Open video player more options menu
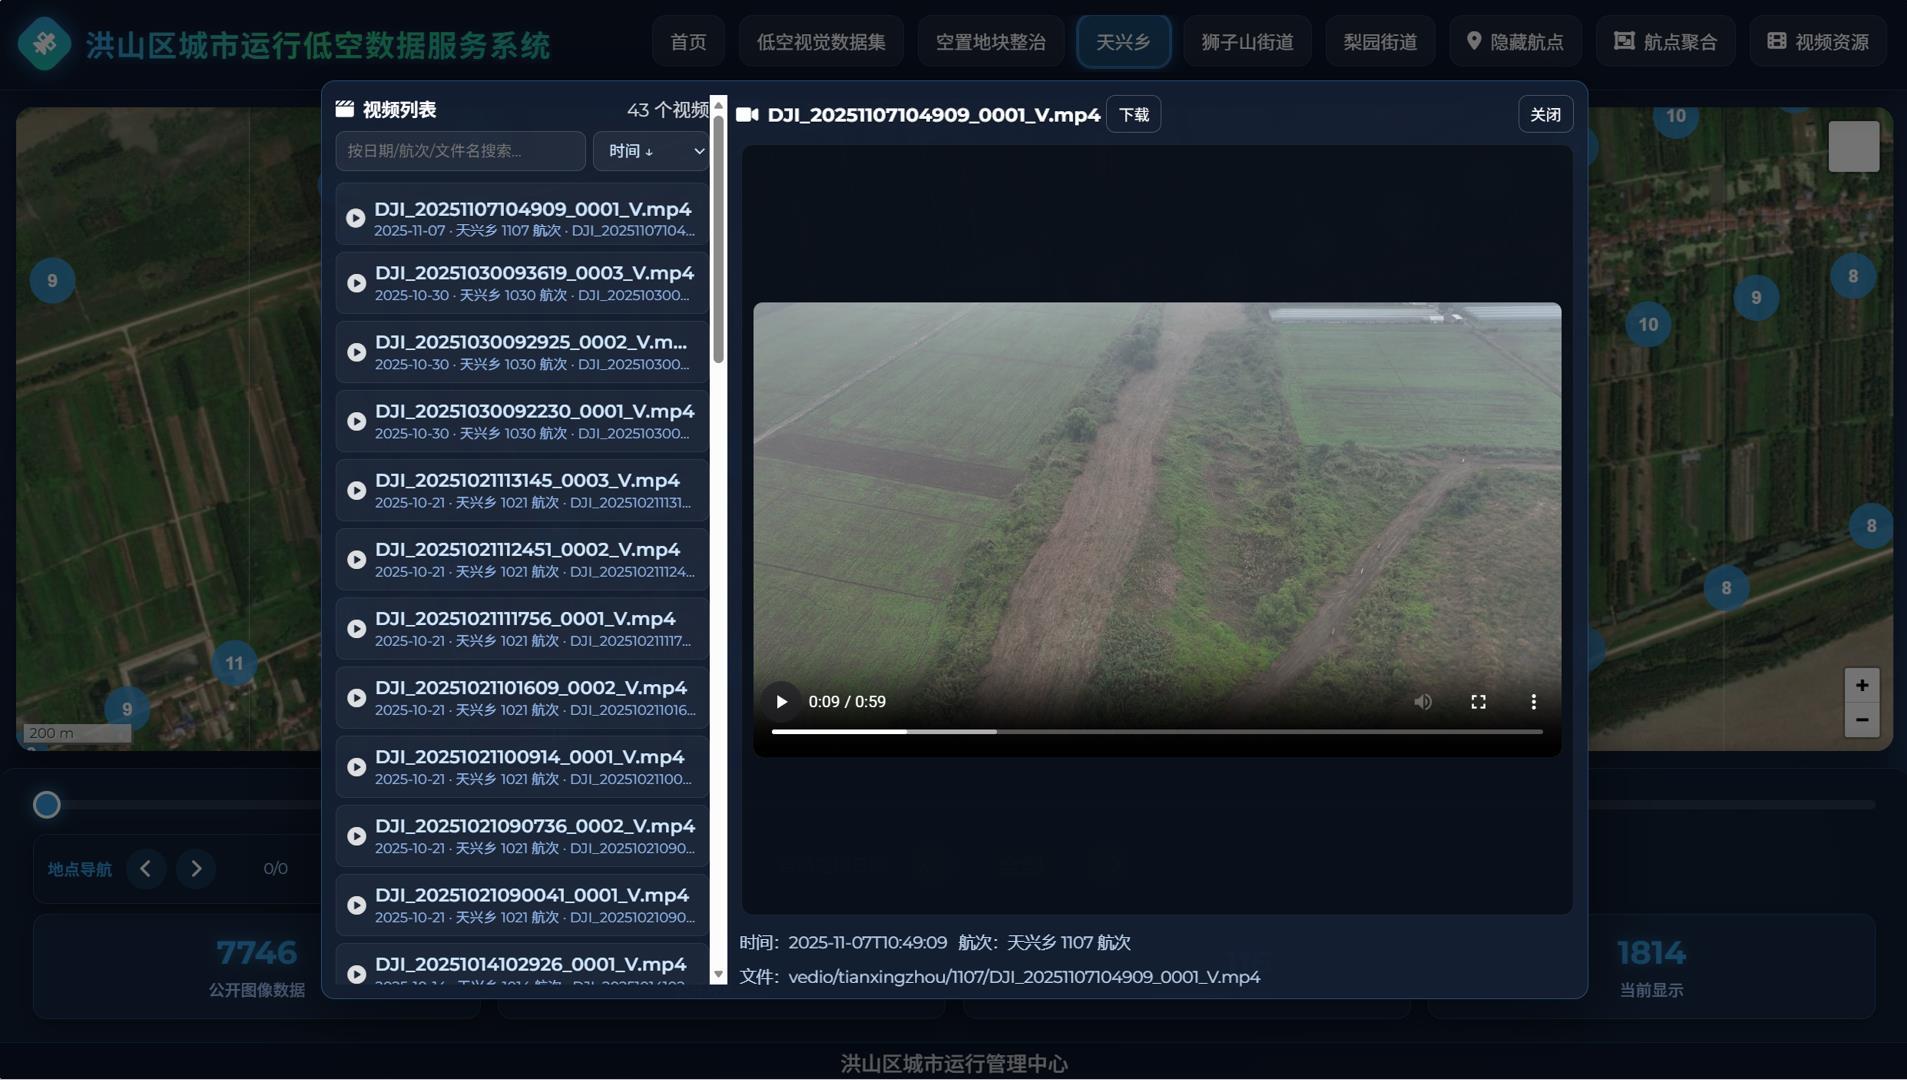1907x1080 pixels. (x=1533, y=702)
